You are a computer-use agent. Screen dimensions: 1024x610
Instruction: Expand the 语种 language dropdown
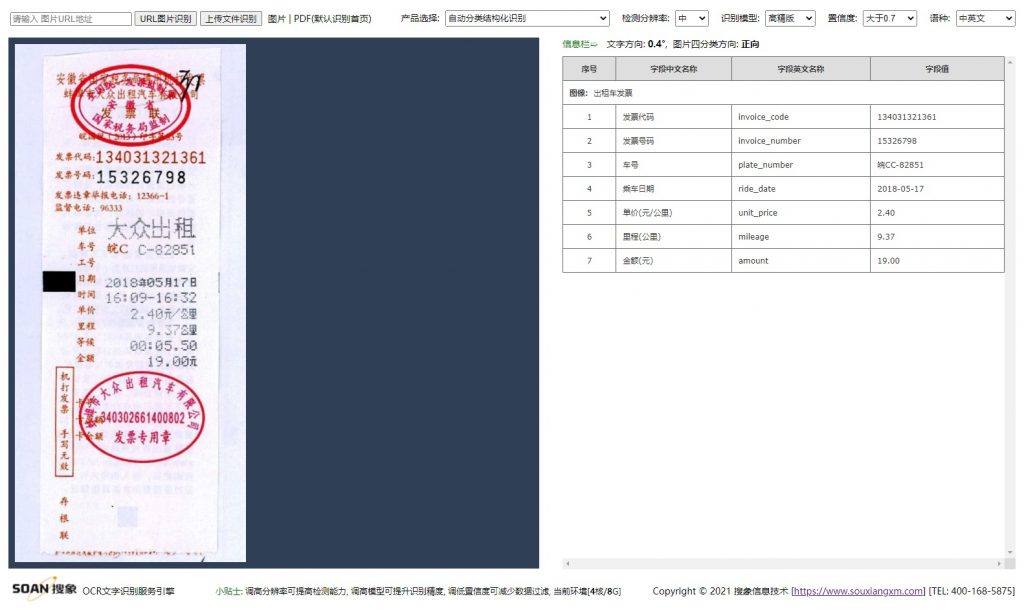pos(984,19)
